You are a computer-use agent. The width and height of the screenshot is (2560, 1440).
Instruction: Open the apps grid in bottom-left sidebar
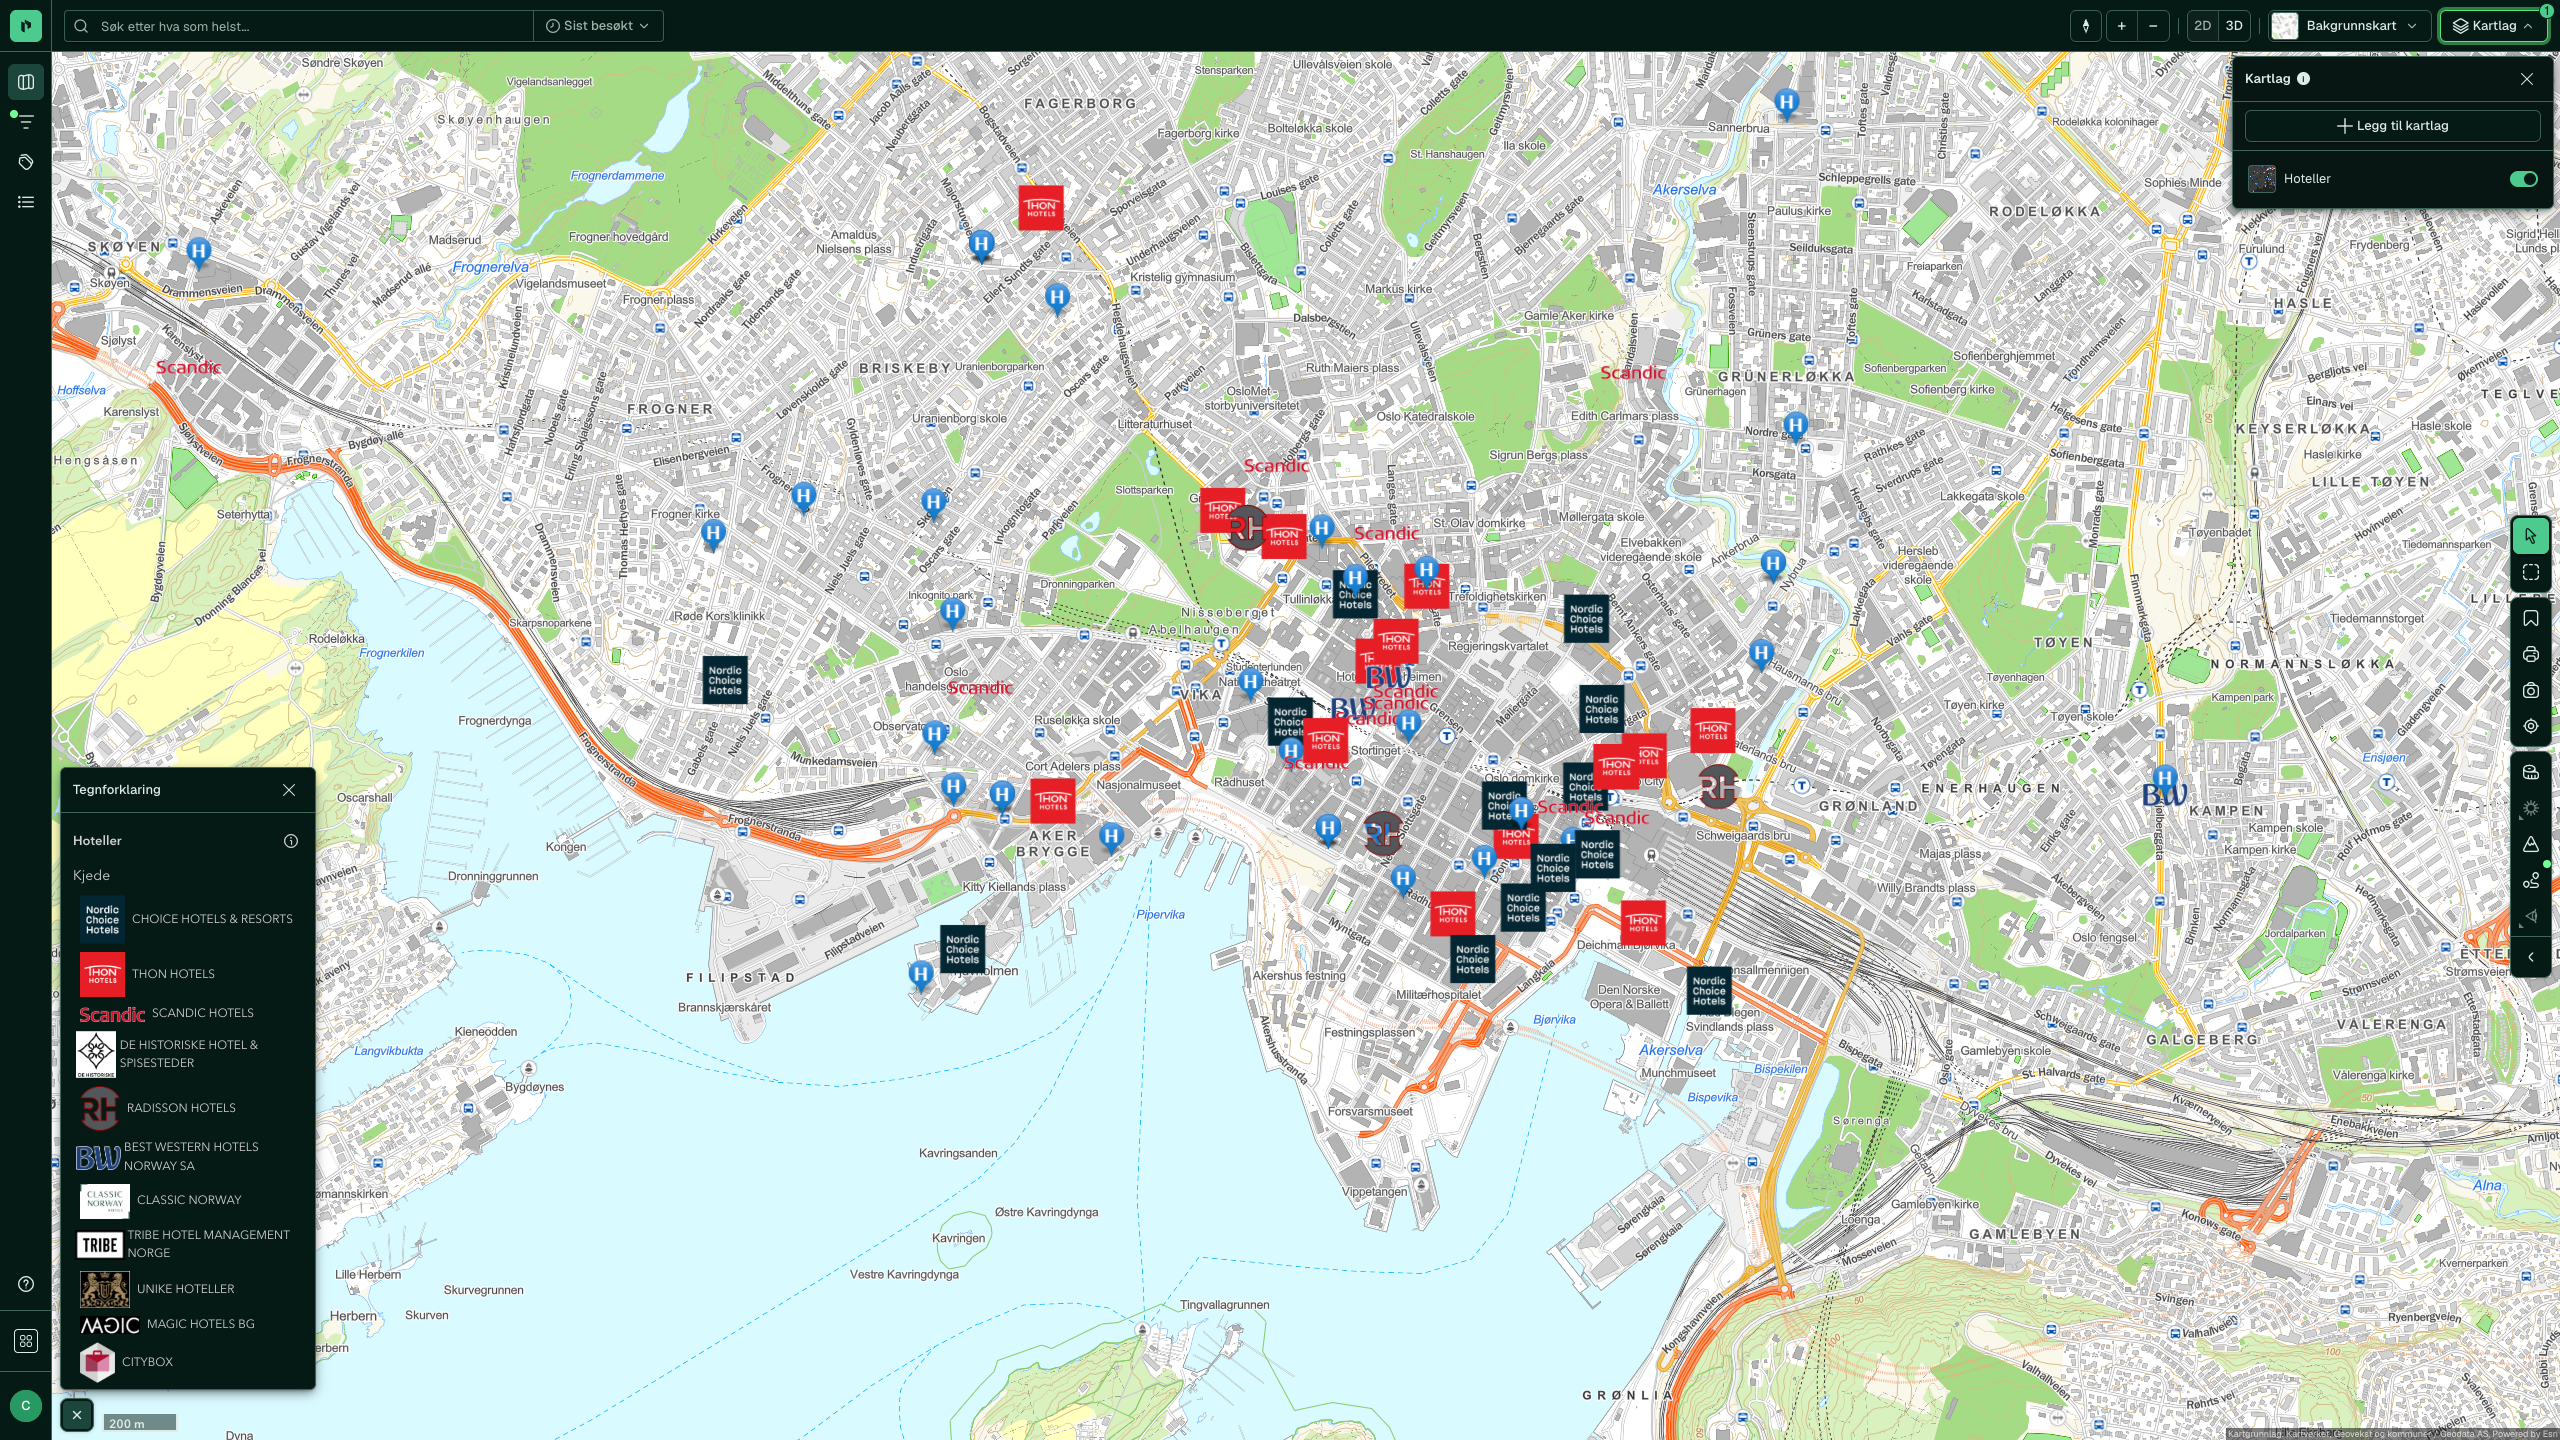click(x=26, y=1341)
